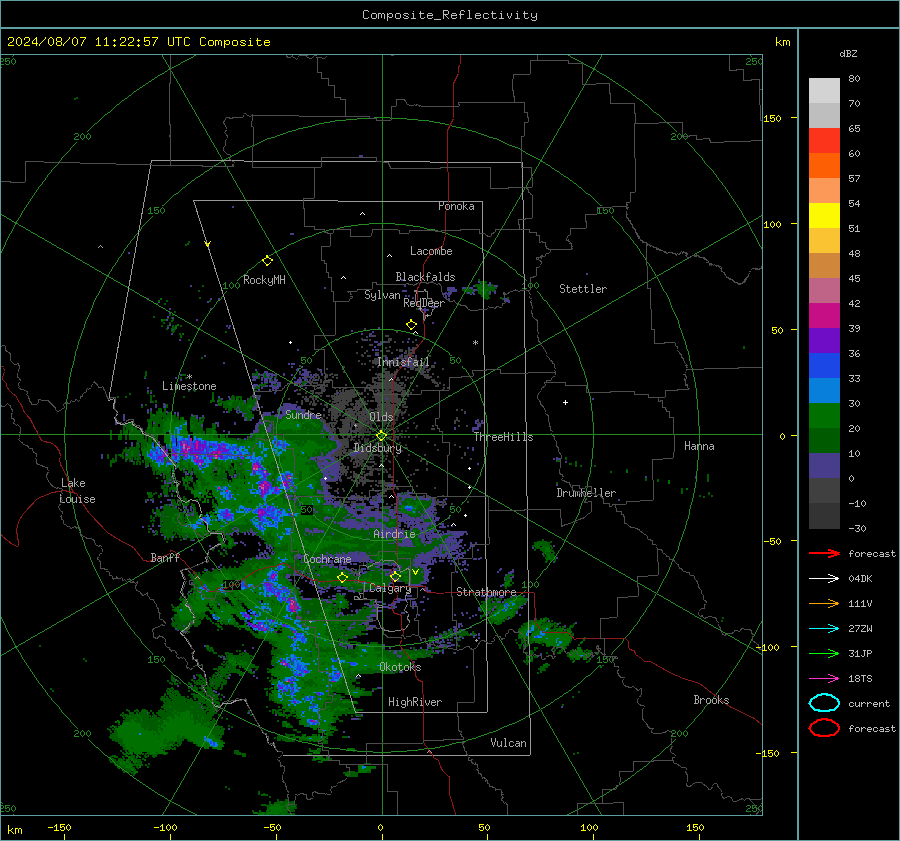This screenshot has height=841, width=900.
Task: Click the Blackfalds label
Action: (x=425, y=277)
